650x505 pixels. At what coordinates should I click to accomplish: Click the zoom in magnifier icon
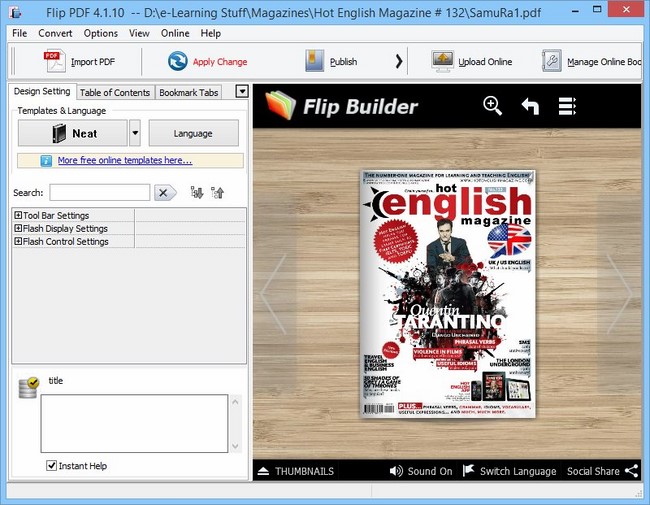click(x=492, y=106)
